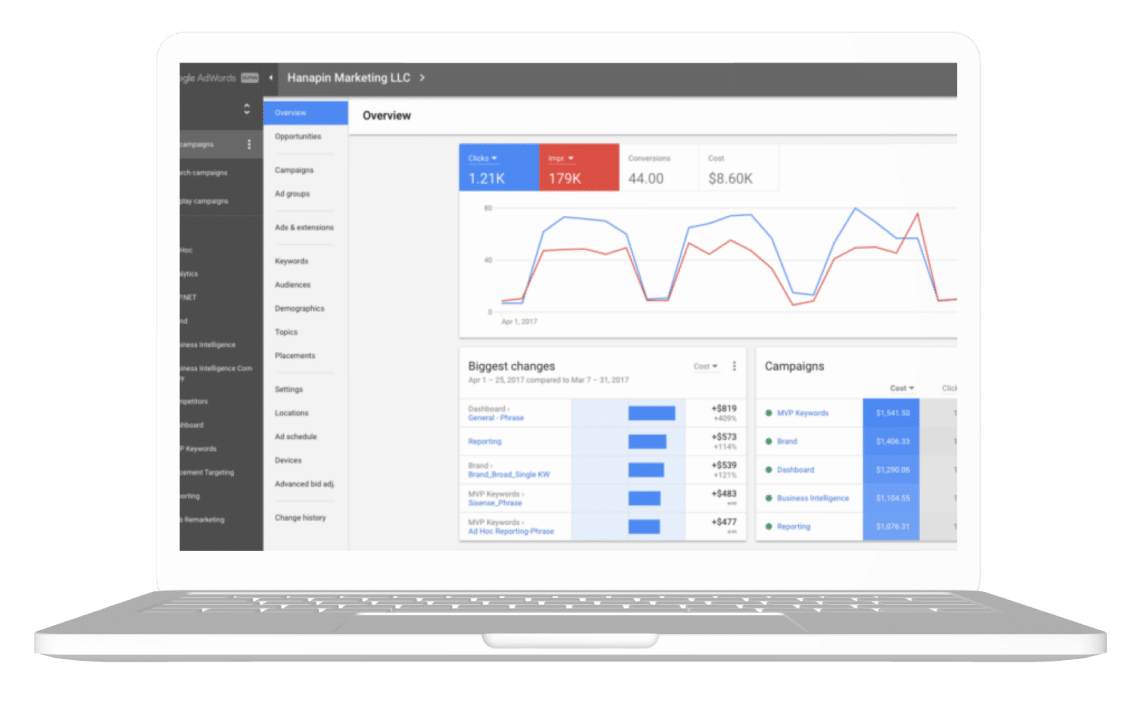The height and width of the screenshot is (704, 1140).
Task: Click the +$539 change value
Action: point(723,465)
